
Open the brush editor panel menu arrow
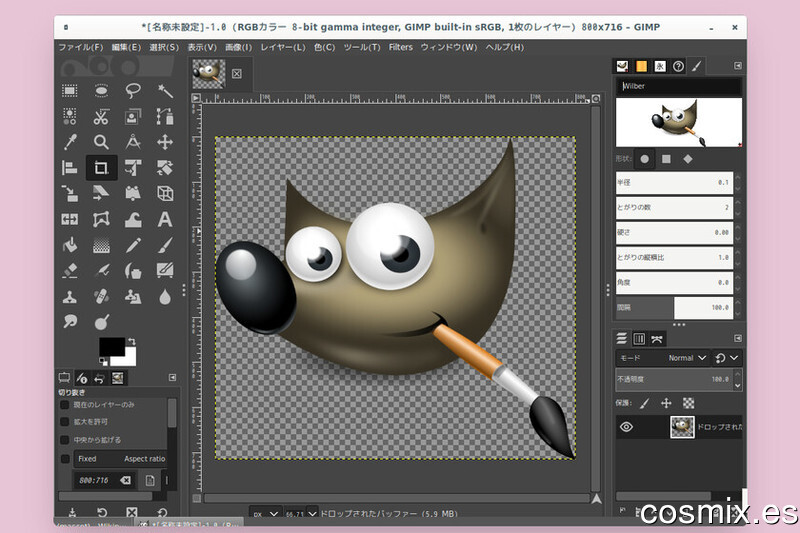tap(738, 66)
